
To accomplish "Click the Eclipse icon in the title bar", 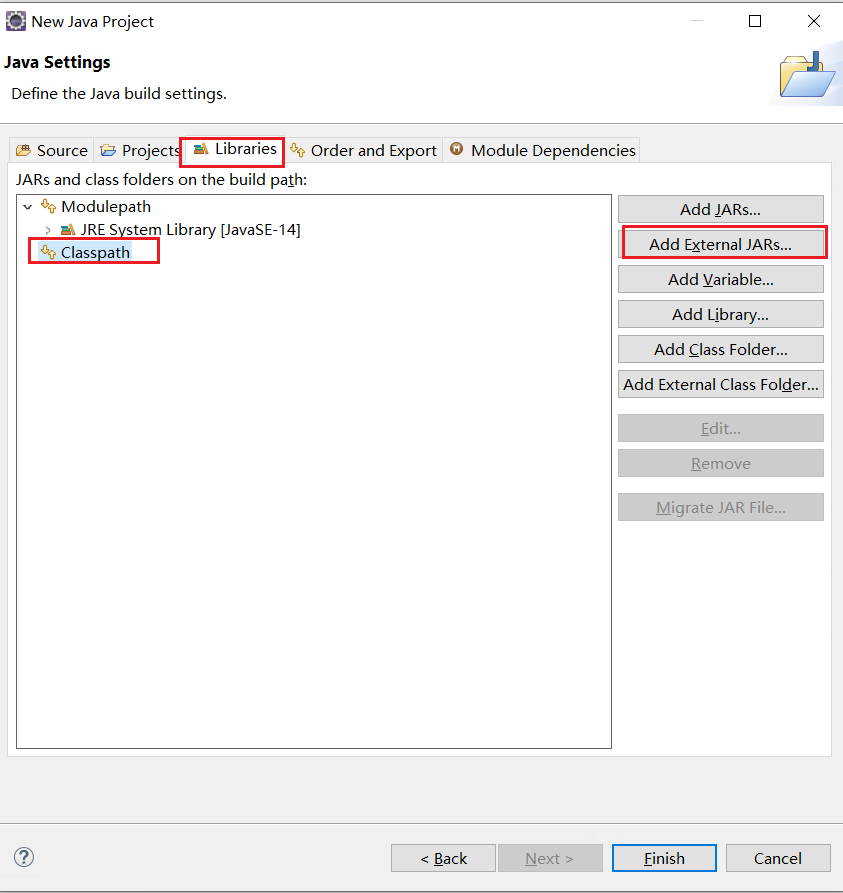I will (x=16, y=20).
